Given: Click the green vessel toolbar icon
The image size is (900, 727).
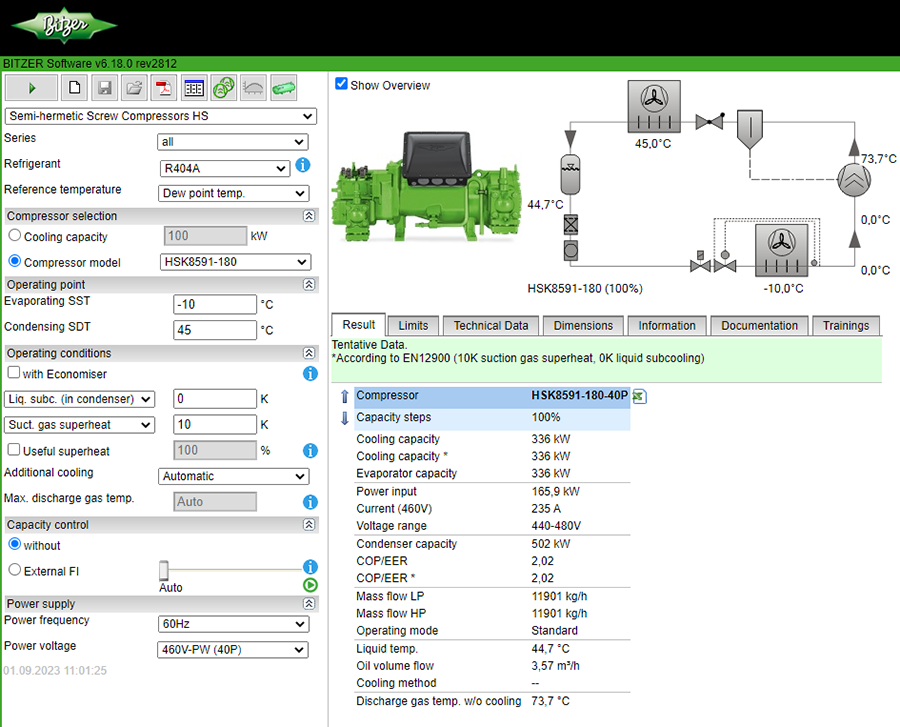Looking at the screenshot, I should pyautogui.click(x=284, y=88).
